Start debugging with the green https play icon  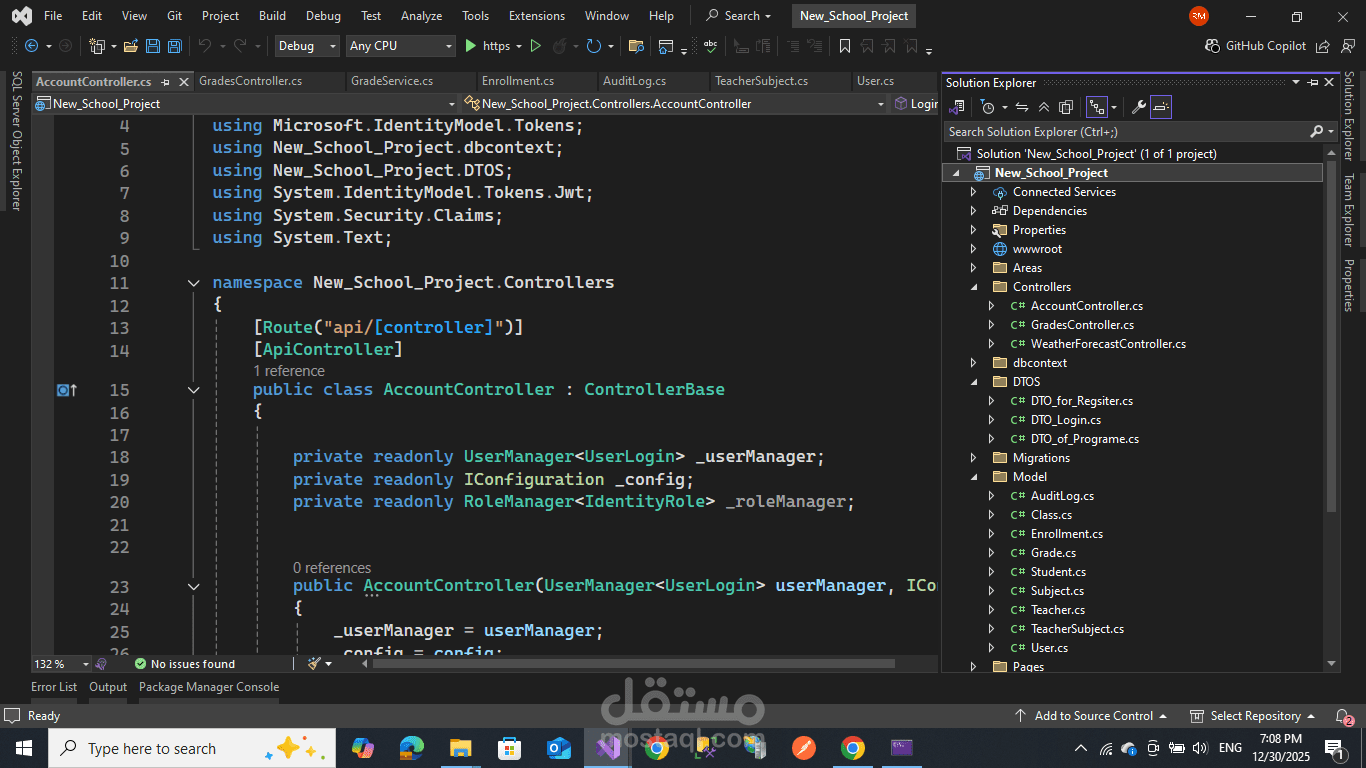click(x=469, y=46)
